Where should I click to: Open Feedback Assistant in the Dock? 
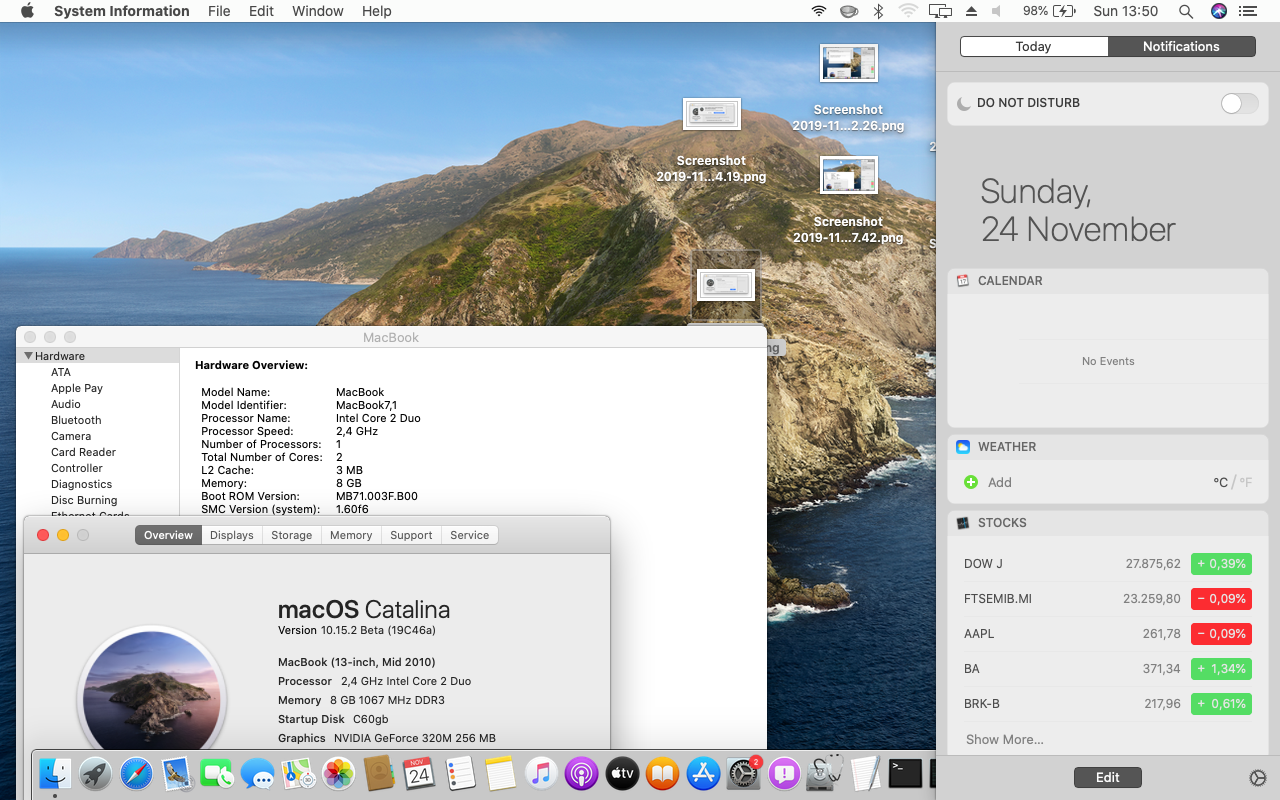pos(785,773)
